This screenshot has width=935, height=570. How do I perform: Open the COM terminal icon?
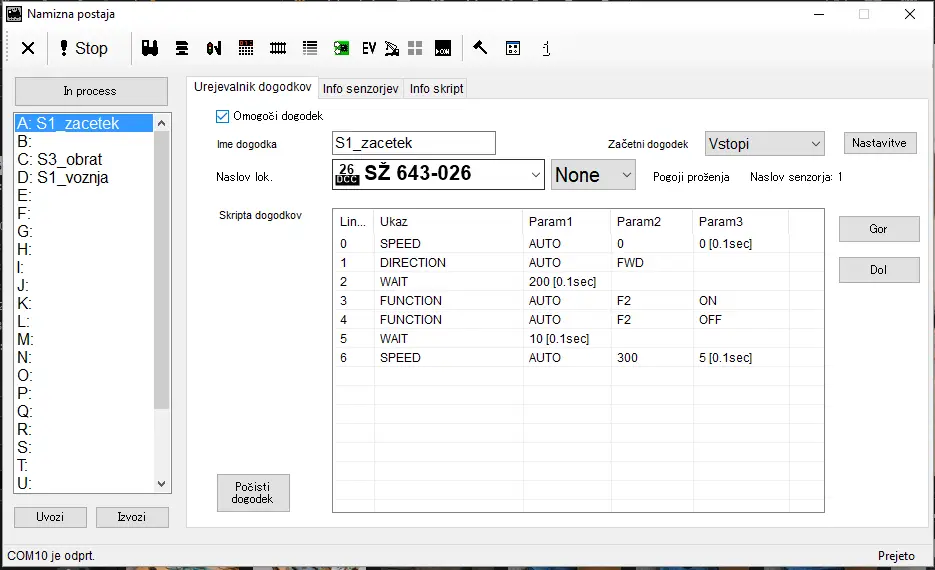443,48
